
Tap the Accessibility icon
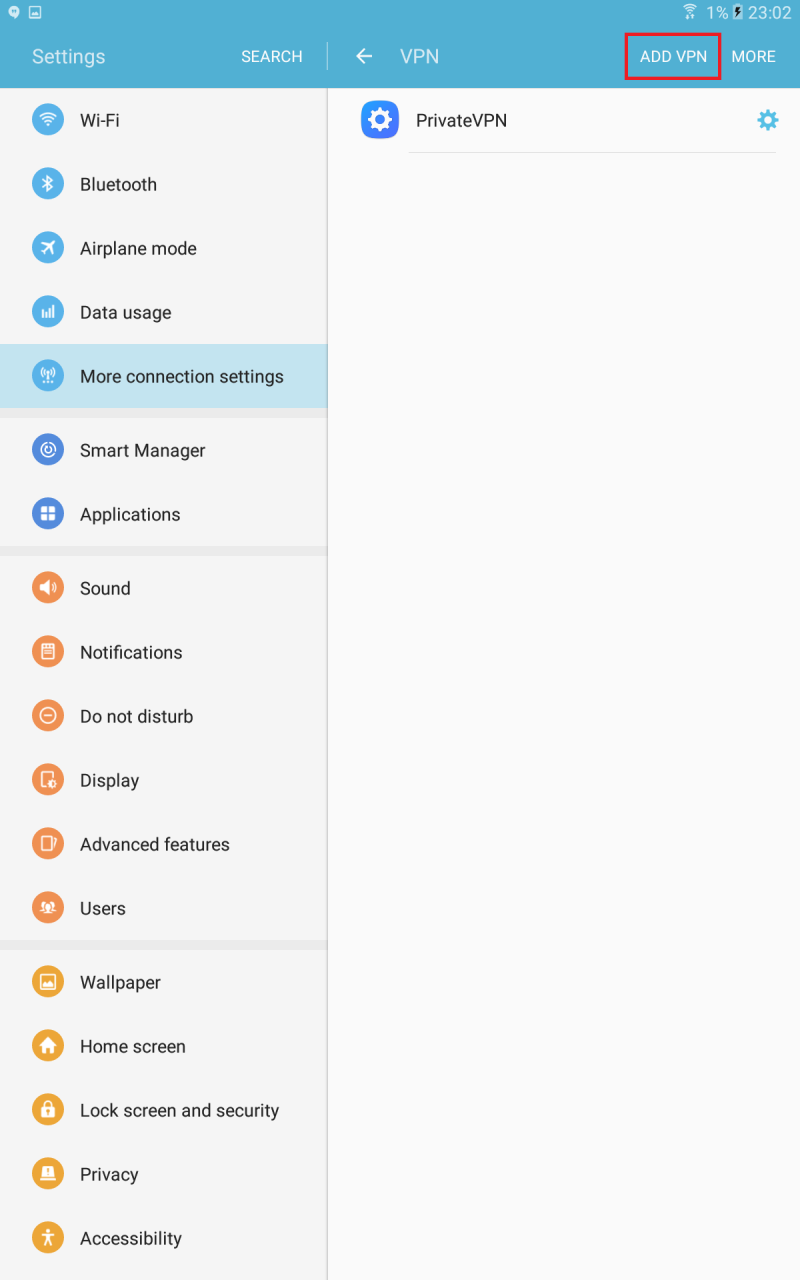click(48, 1238)
